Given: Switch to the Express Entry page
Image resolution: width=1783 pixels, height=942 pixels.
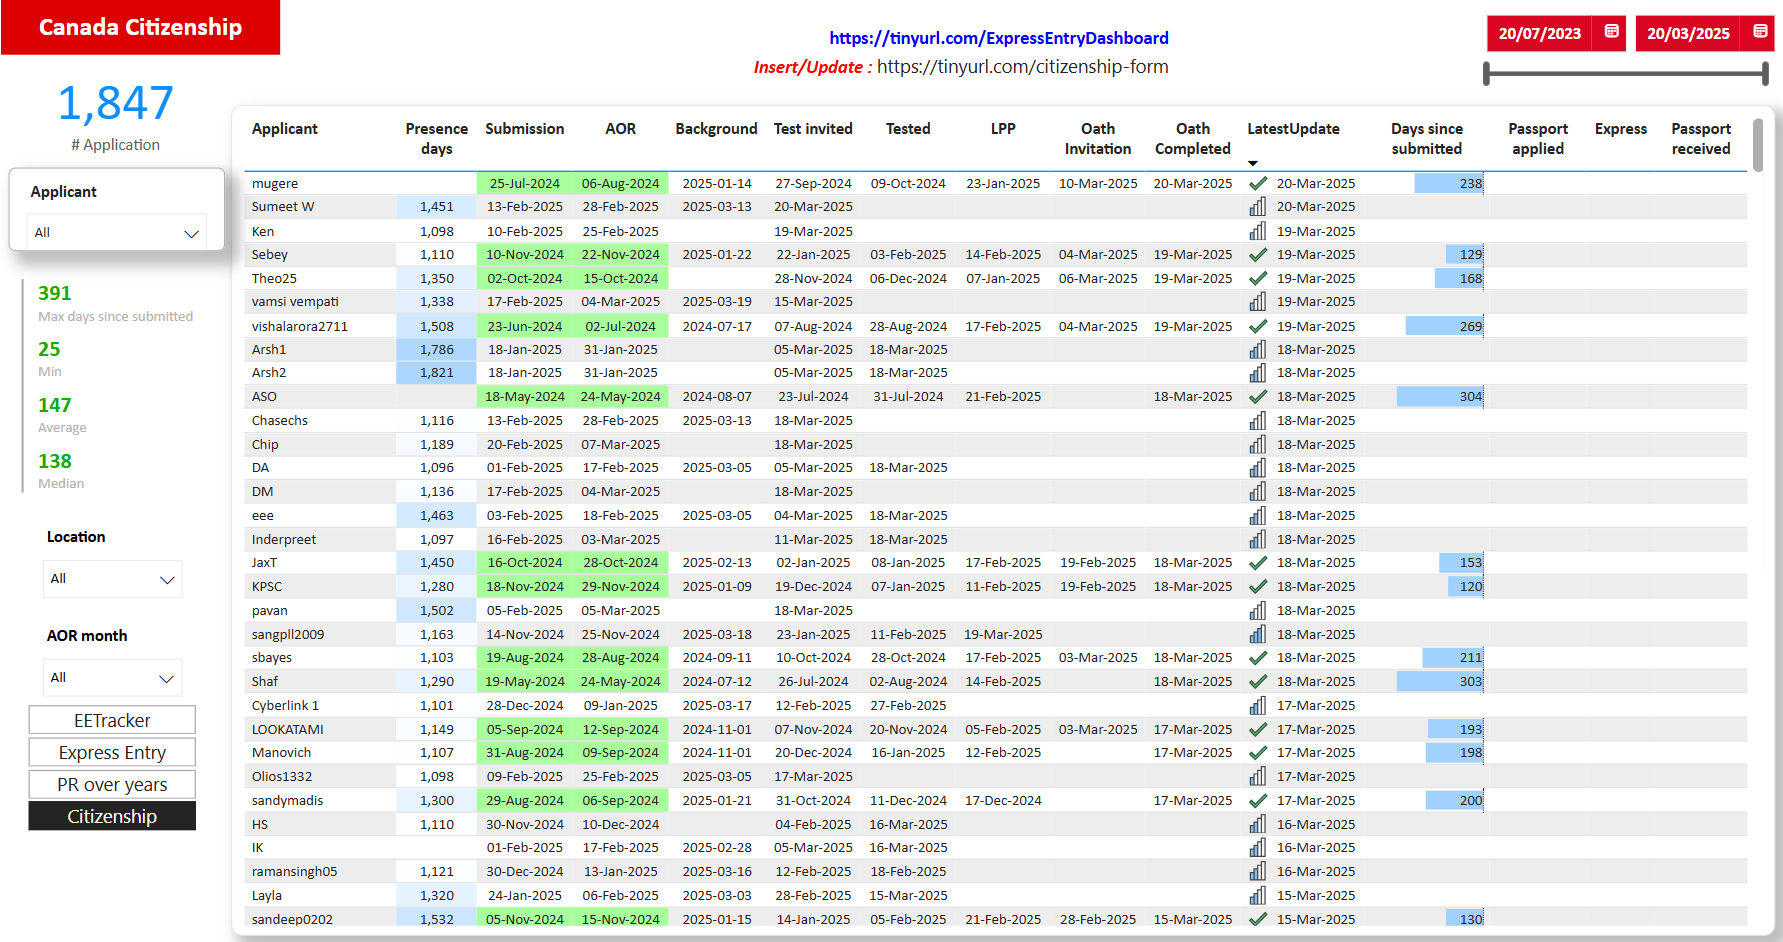Looking at the screenshot, I should click(112, 752).
